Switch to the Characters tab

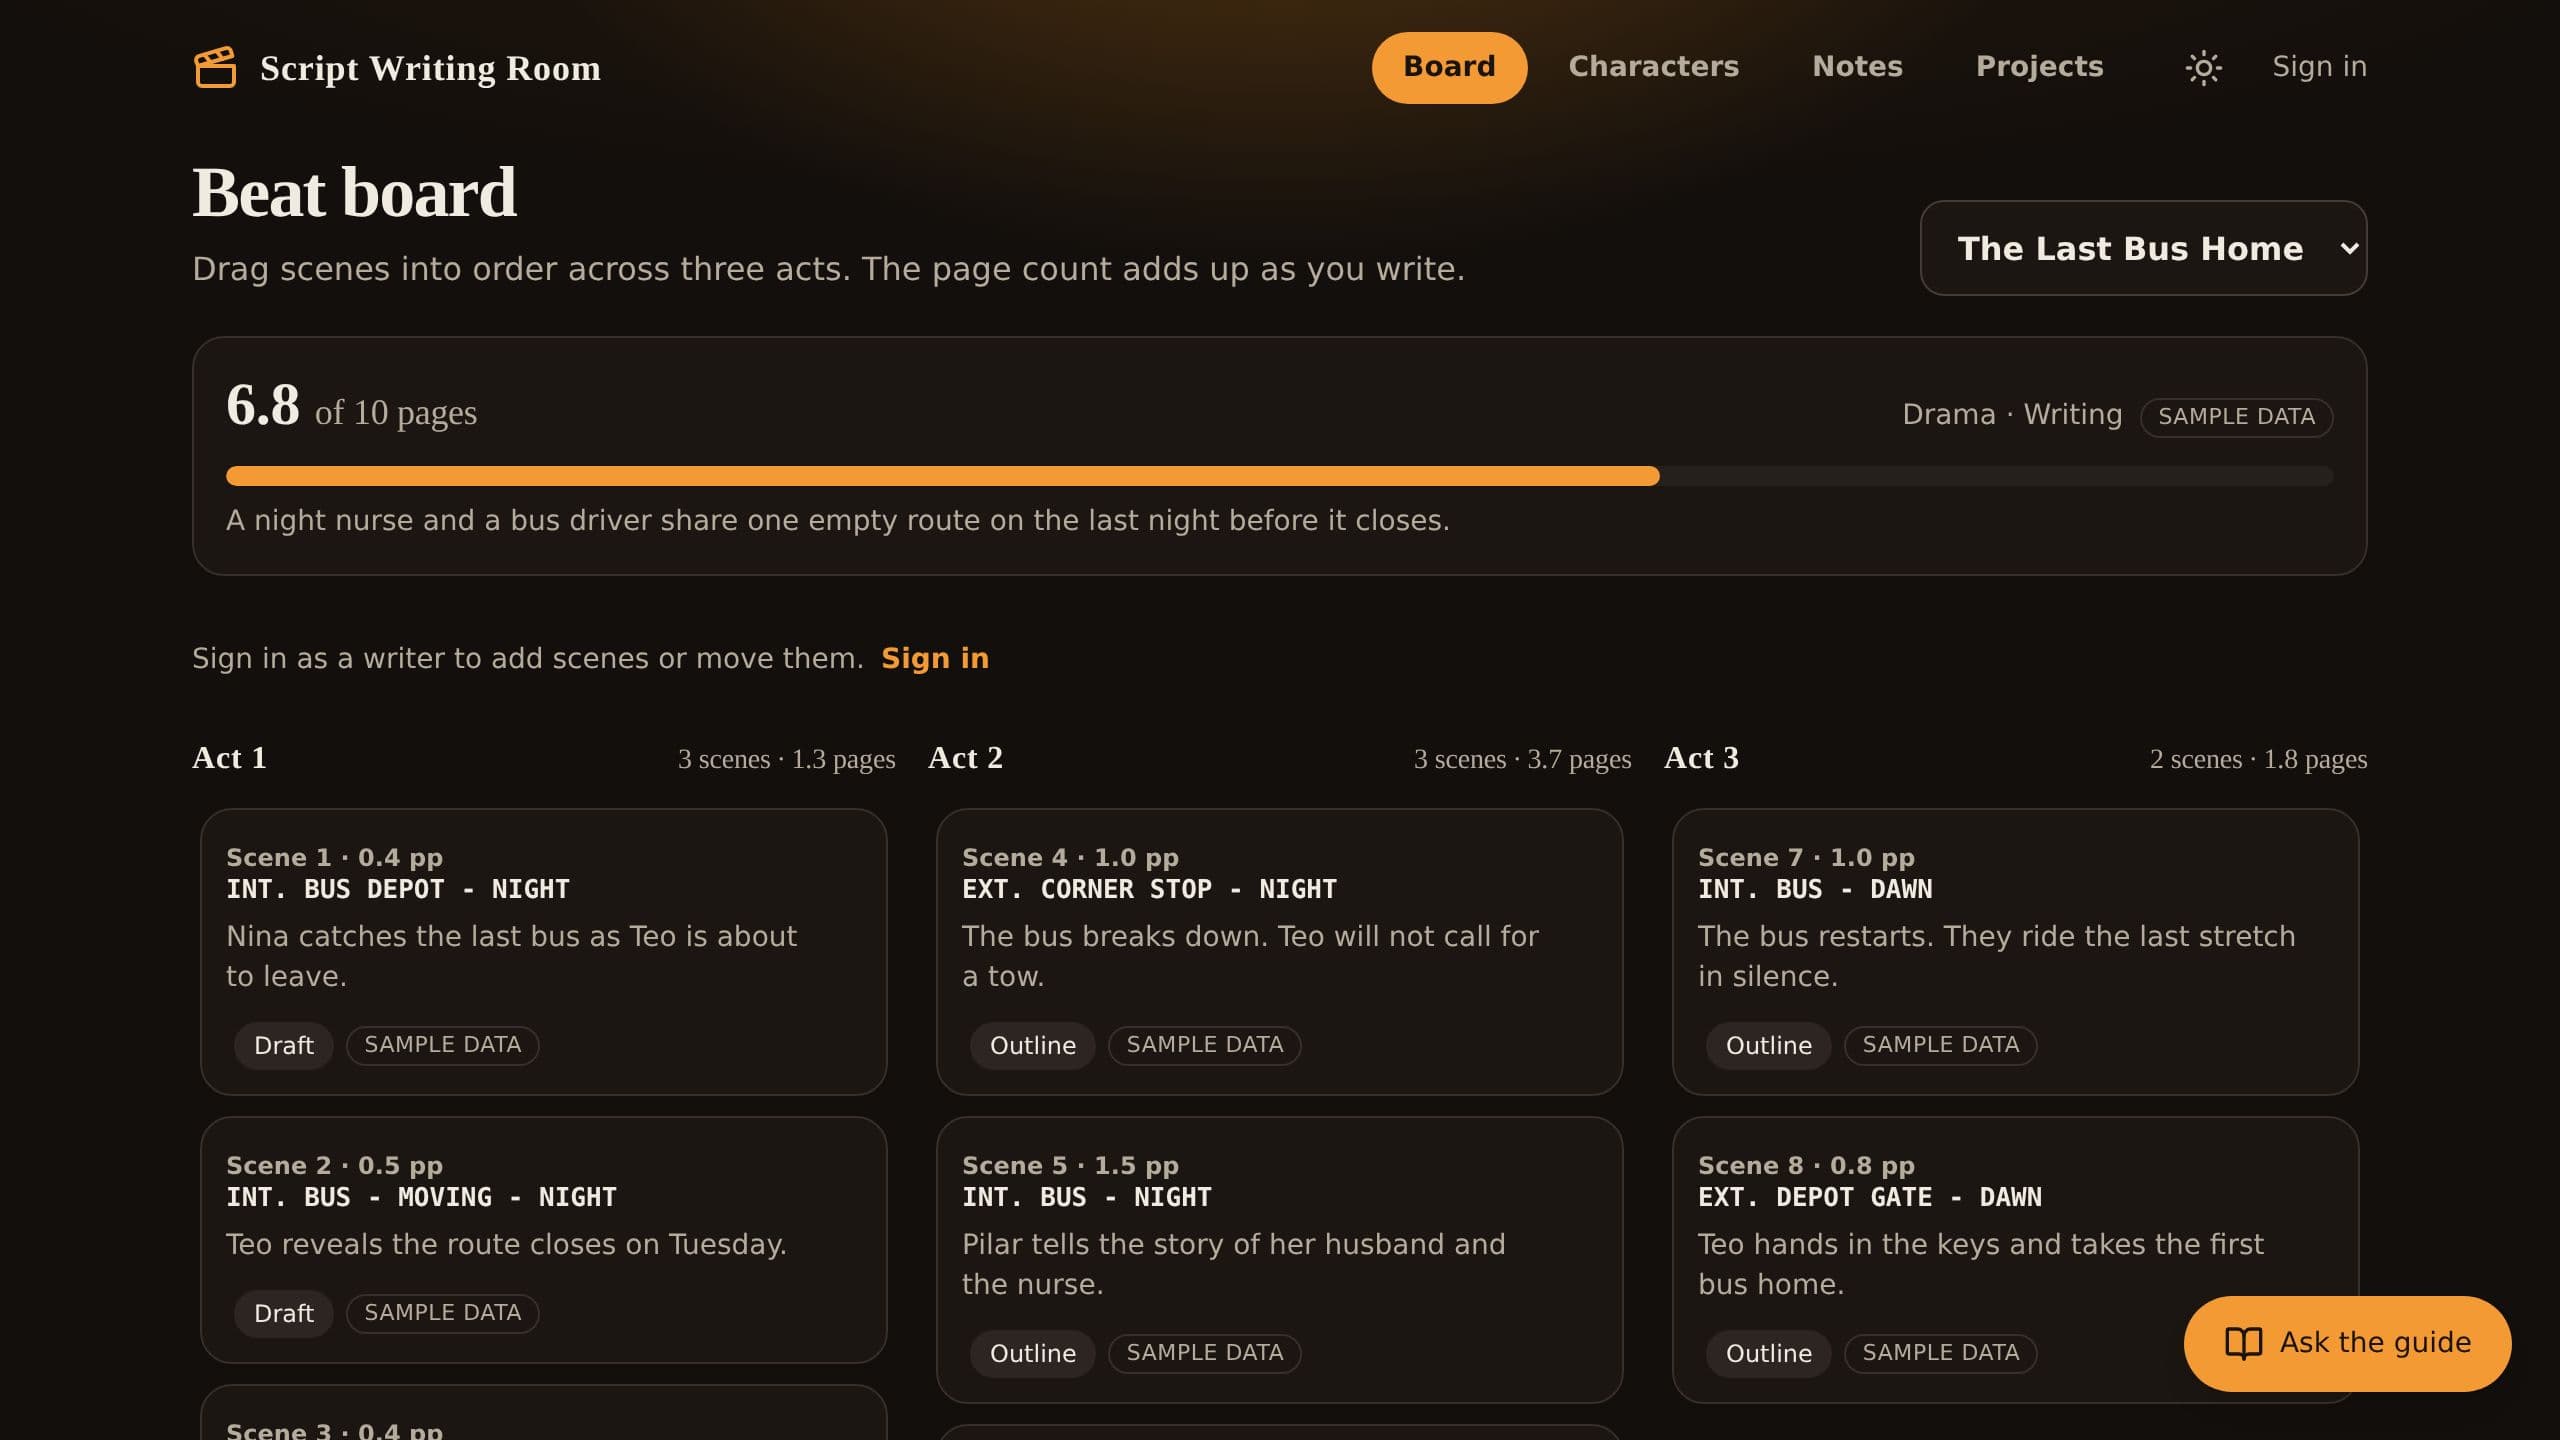tap(1653, 67)
